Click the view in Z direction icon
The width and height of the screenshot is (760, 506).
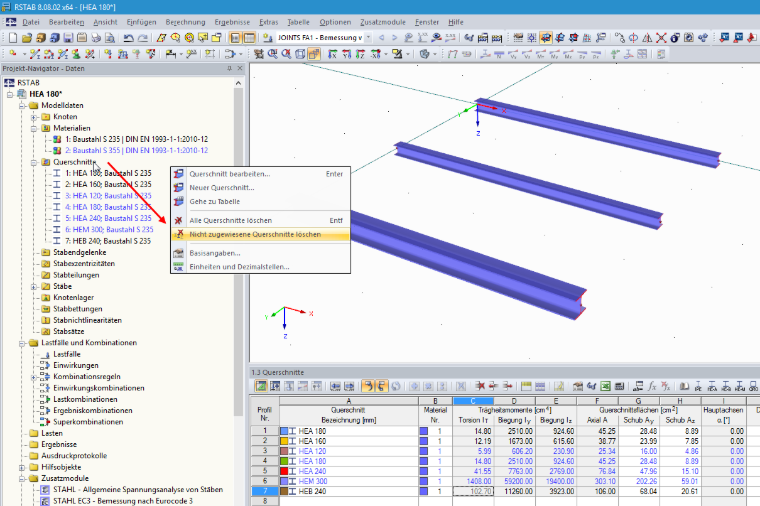click(360, 54)
